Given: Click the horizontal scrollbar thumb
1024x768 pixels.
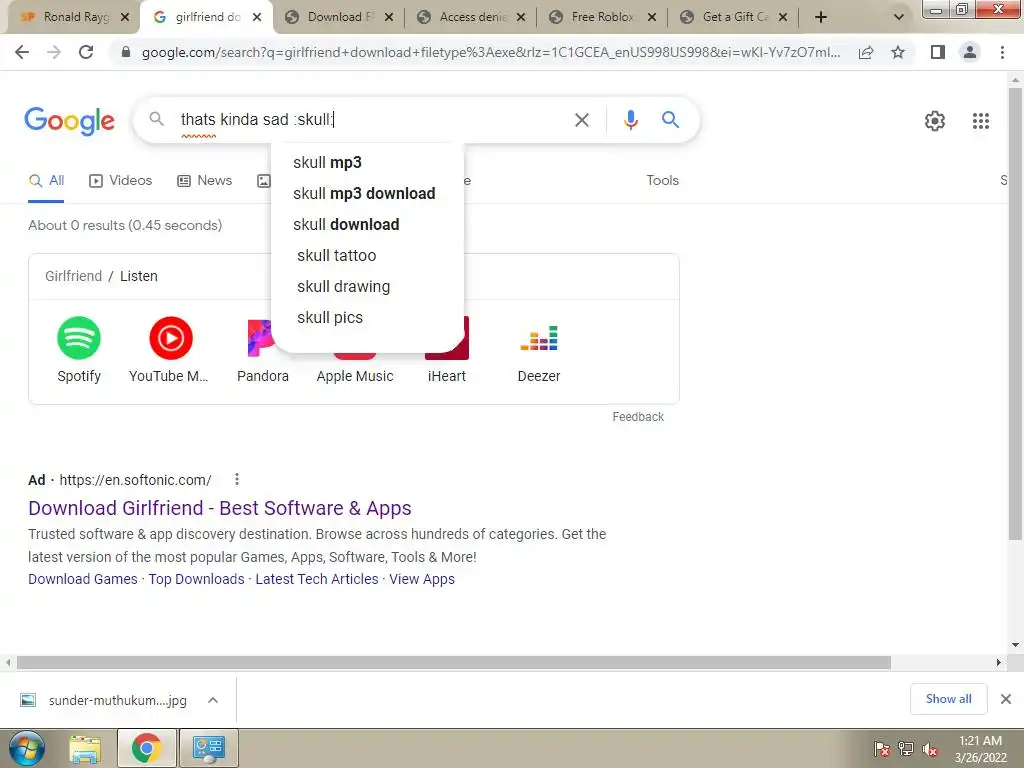Looking at the screenshot, I should point(454,662).
